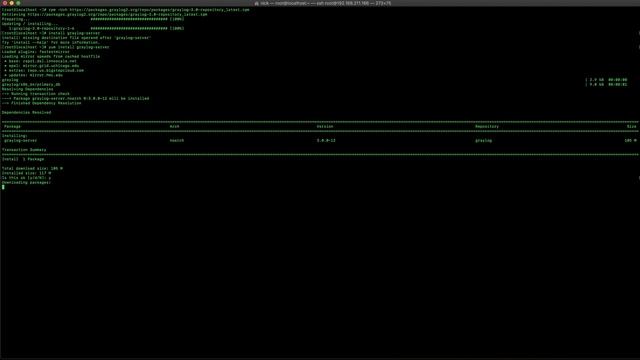
Task: Click the 'Package graylog-server.noarch will be installed' line
Action: 76,98
